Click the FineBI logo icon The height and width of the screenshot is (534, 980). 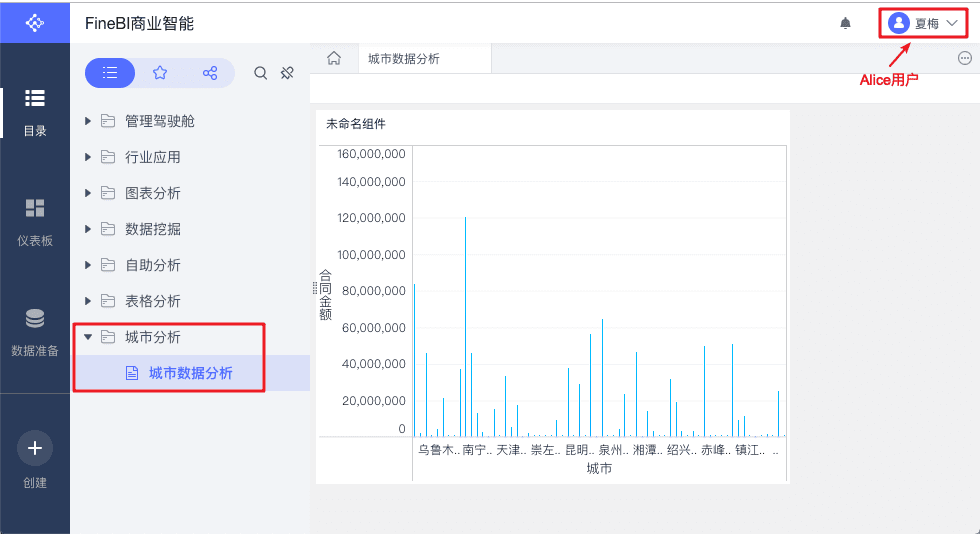point(34,23)
